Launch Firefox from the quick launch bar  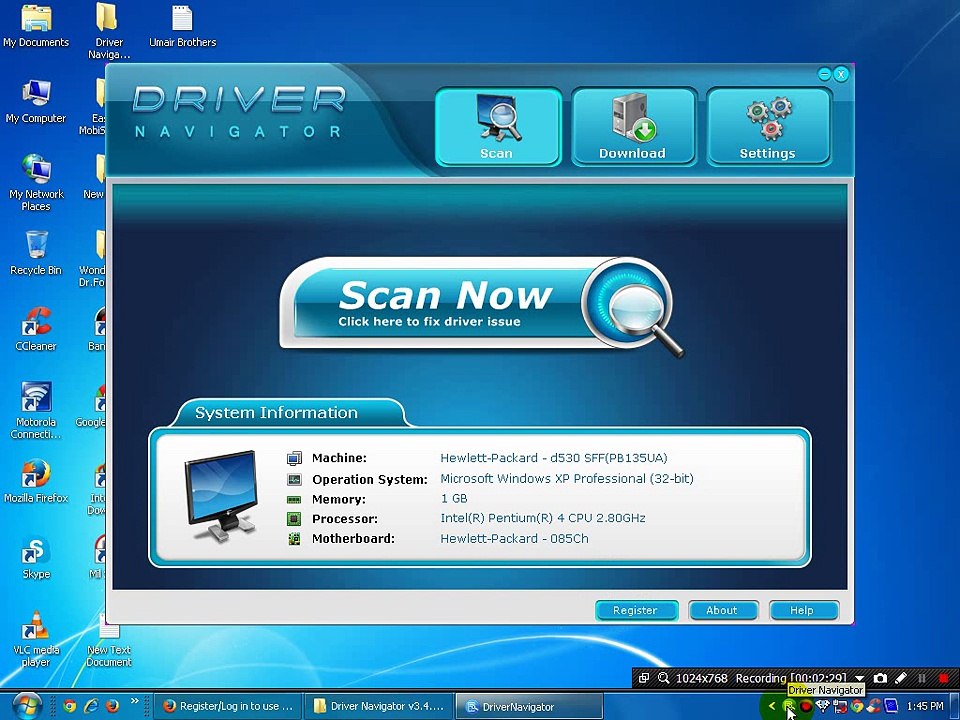pyautogui.click(x=112, y=706)
